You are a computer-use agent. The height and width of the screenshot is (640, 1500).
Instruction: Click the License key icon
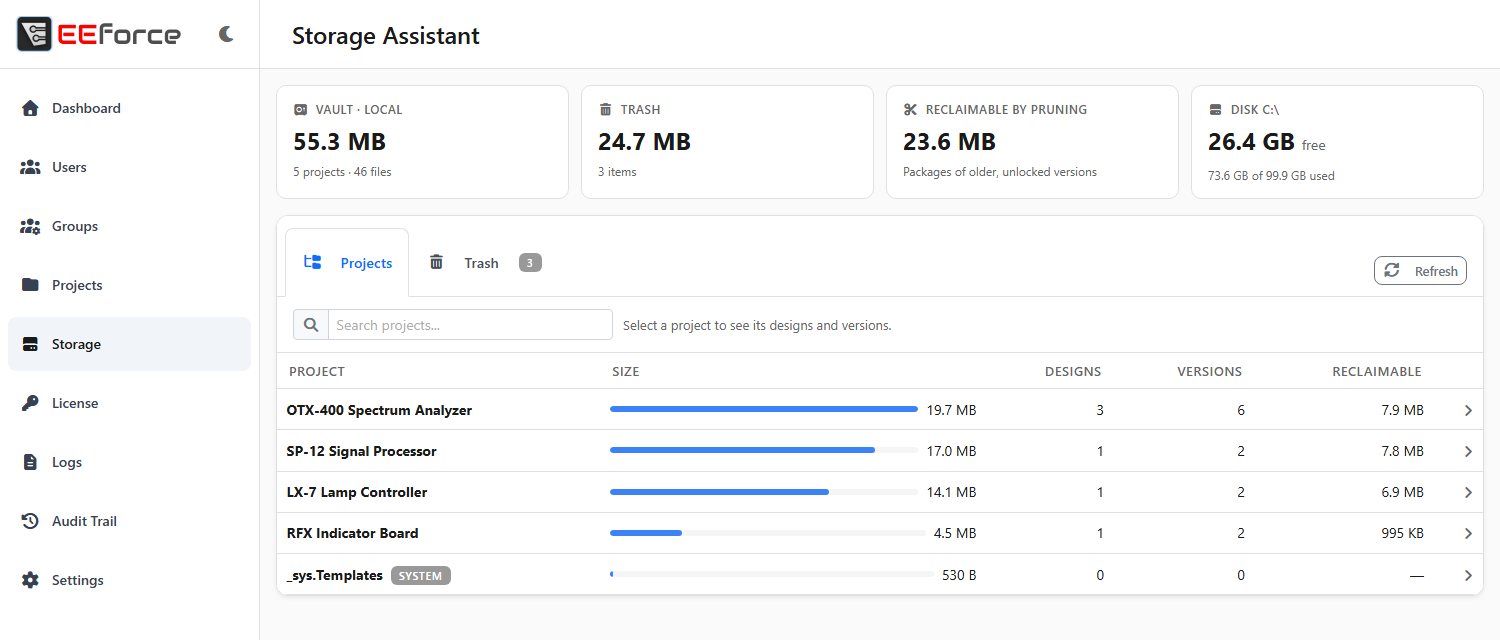[x=30, y=403]
